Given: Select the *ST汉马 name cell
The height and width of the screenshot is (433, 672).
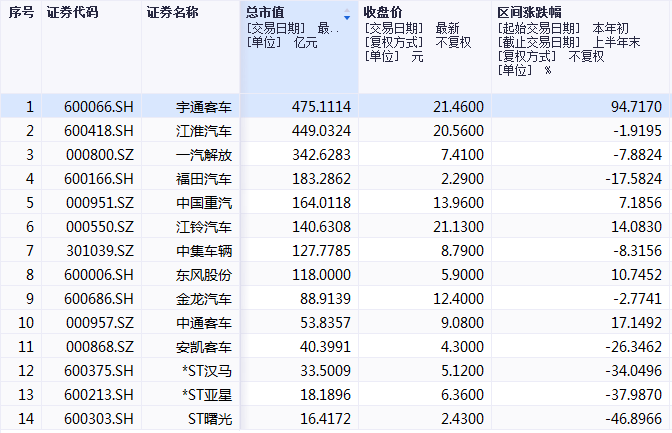Looking at the screenshot, I should coord(207,370).
